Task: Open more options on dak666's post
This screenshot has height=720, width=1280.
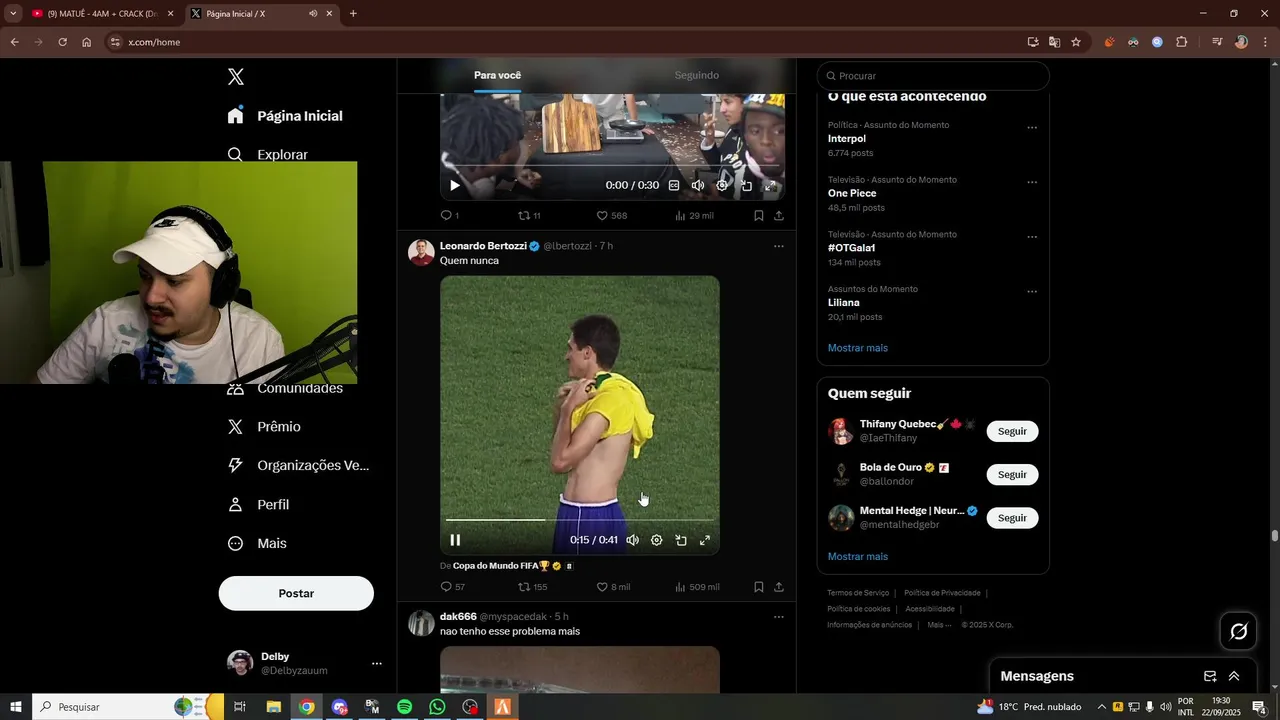Action: point(779,617)
